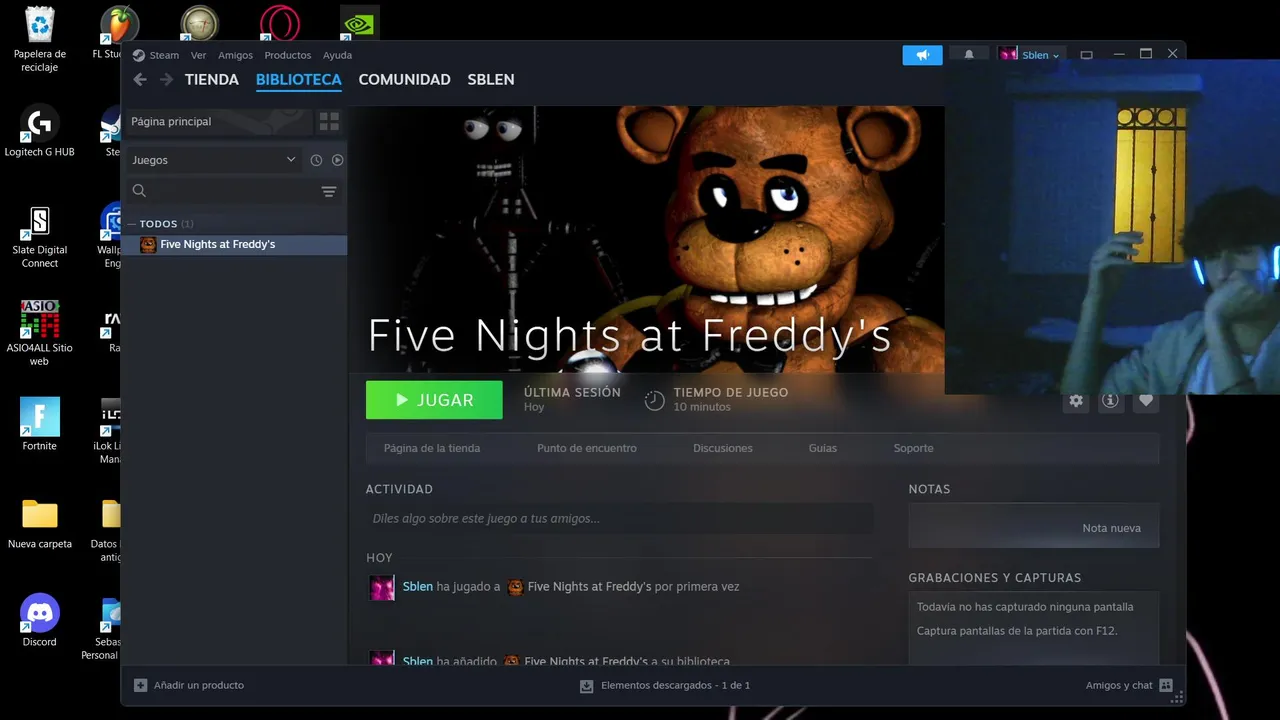
Task: Click Sblen avatar beside first-played activity
Action: tap(382, 588)
